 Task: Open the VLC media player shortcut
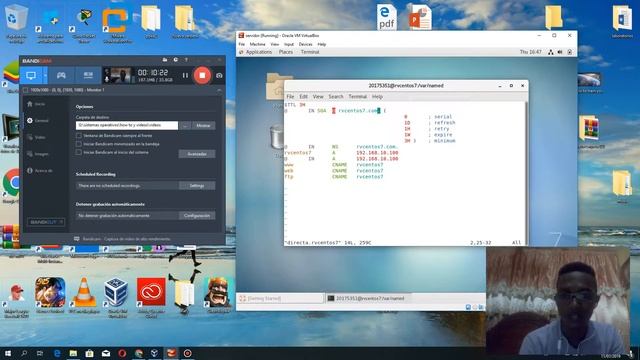click(84, 296)
